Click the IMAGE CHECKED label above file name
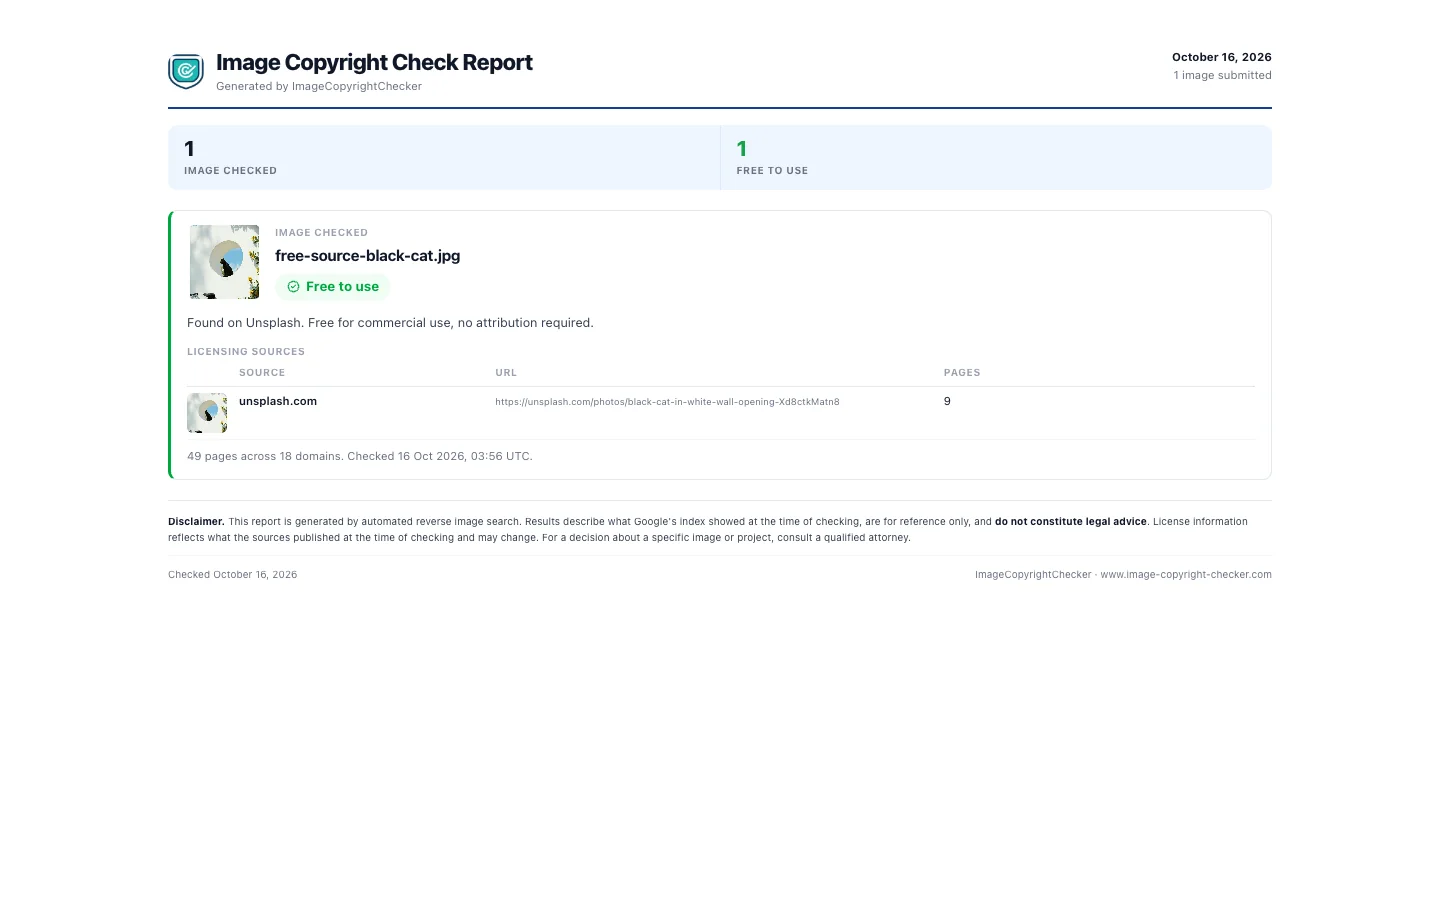 coord(322,233)
